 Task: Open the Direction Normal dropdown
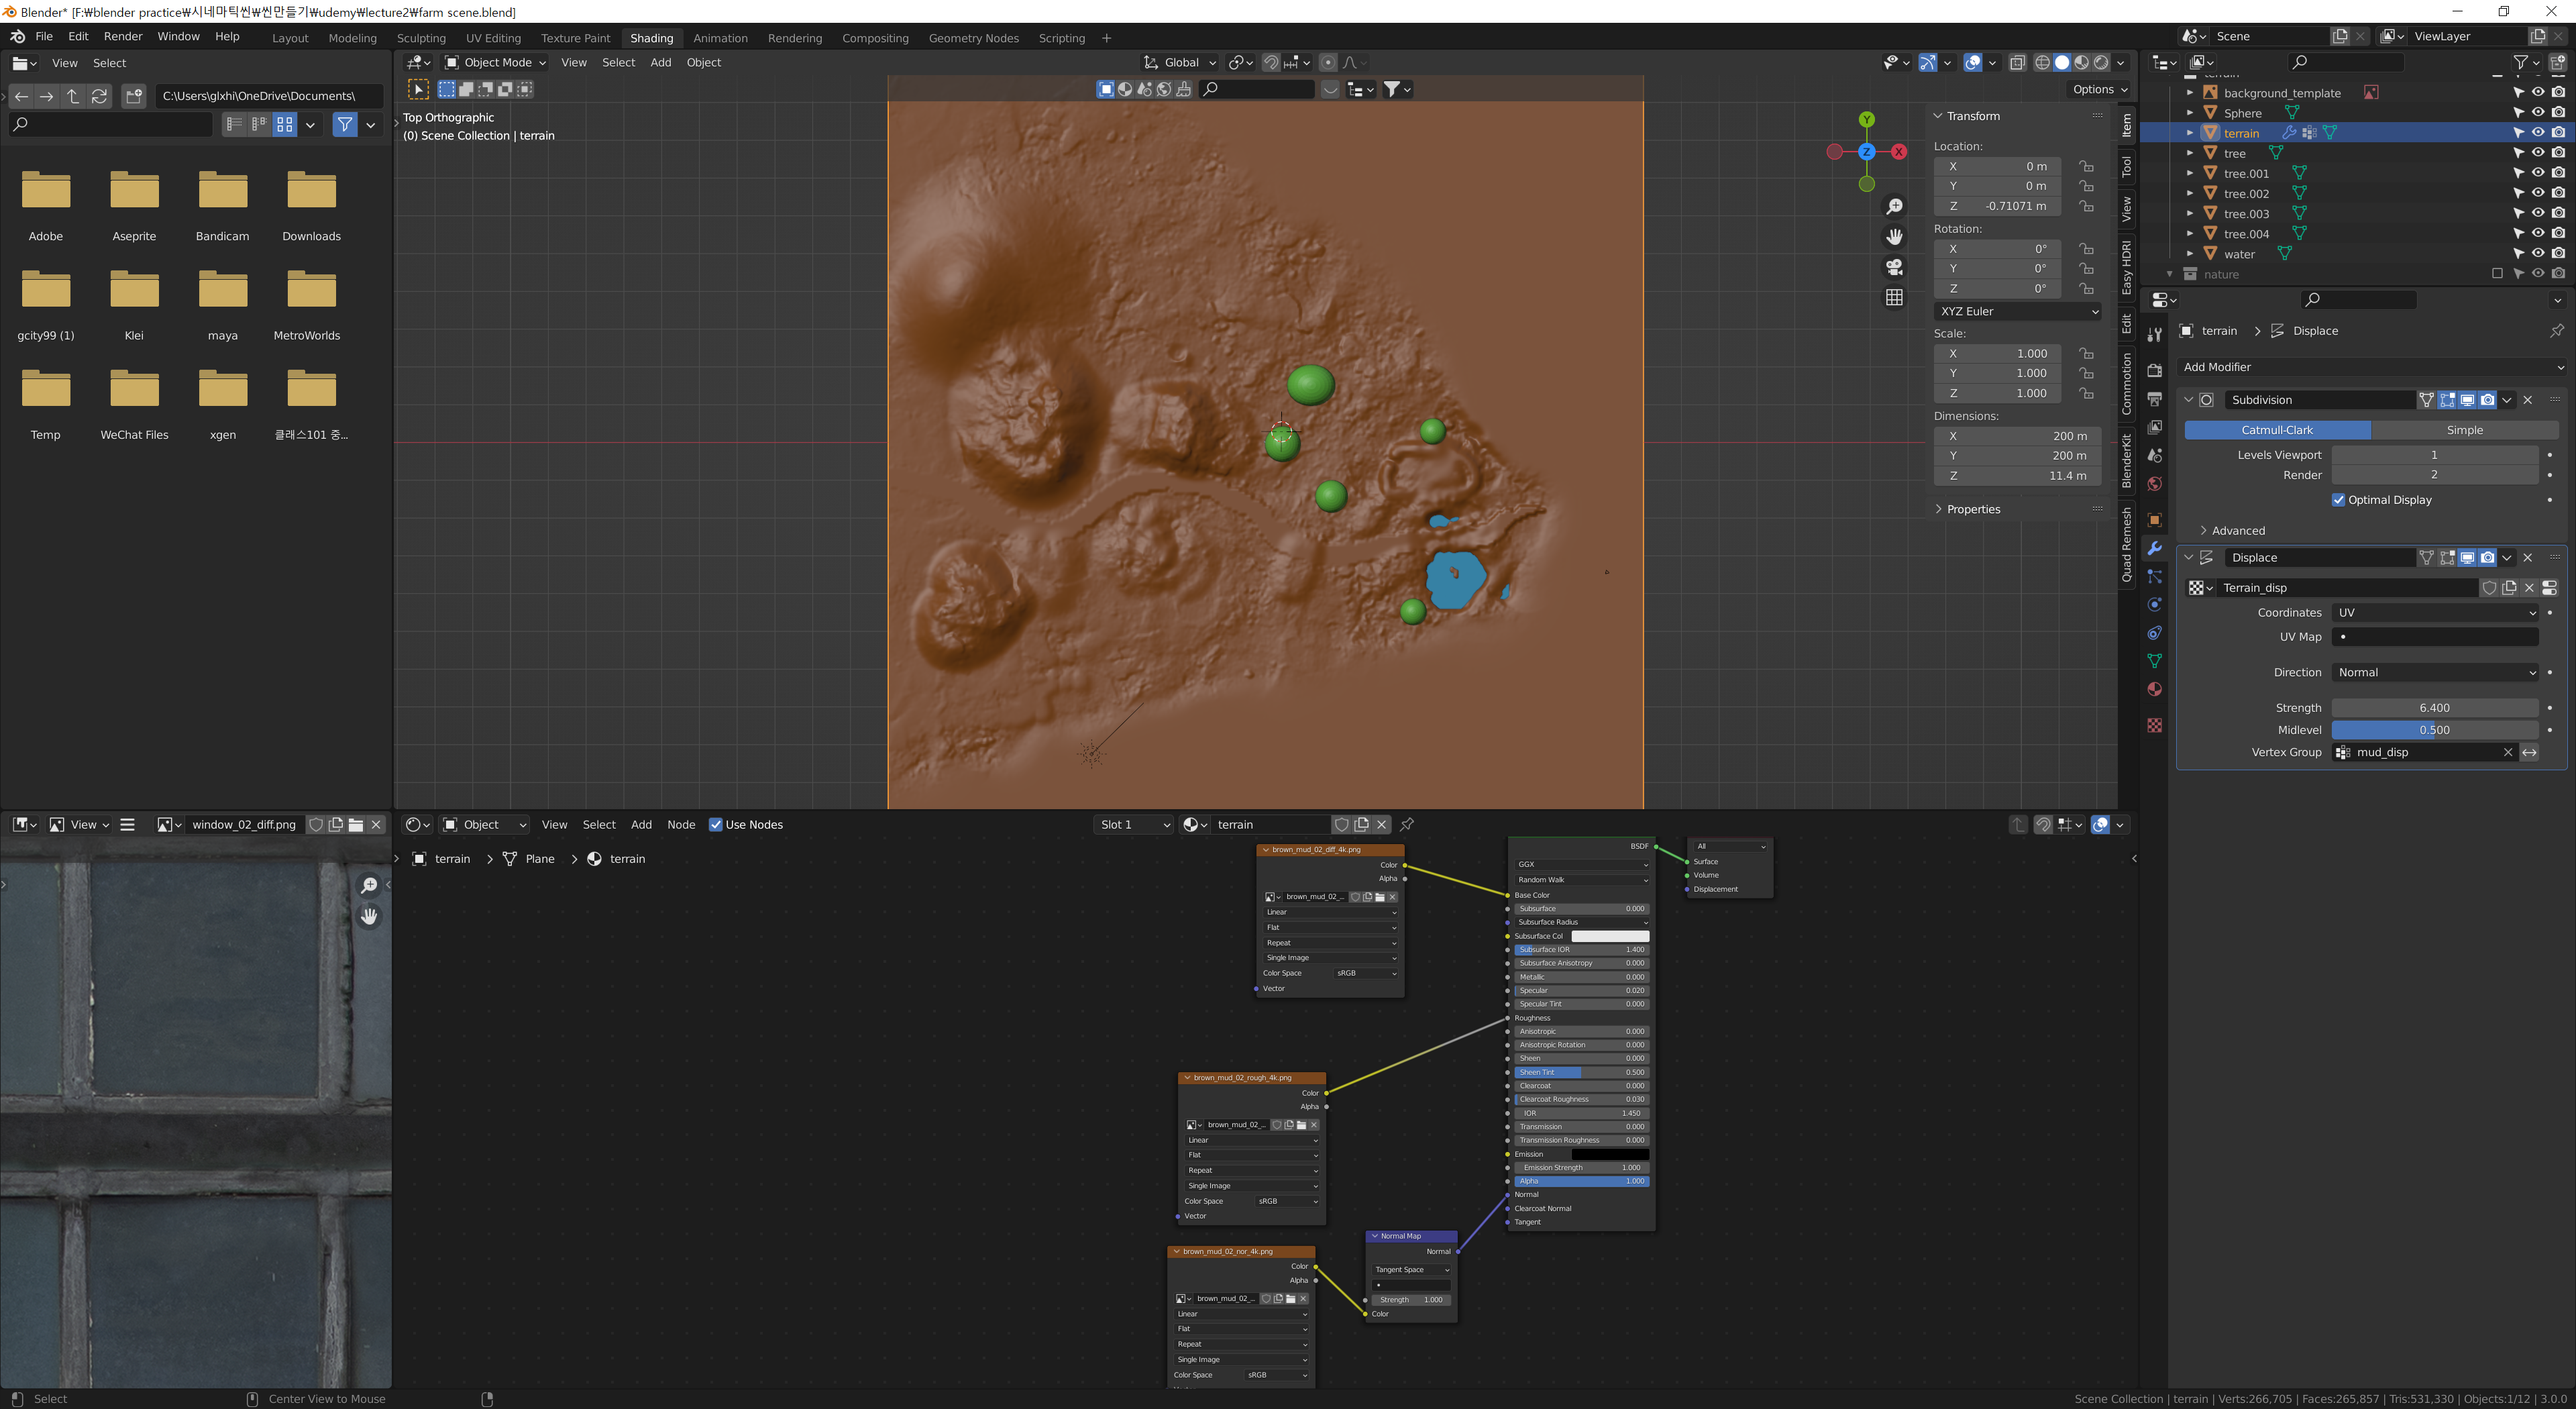pyautogui.click(x=2435, y=672)
